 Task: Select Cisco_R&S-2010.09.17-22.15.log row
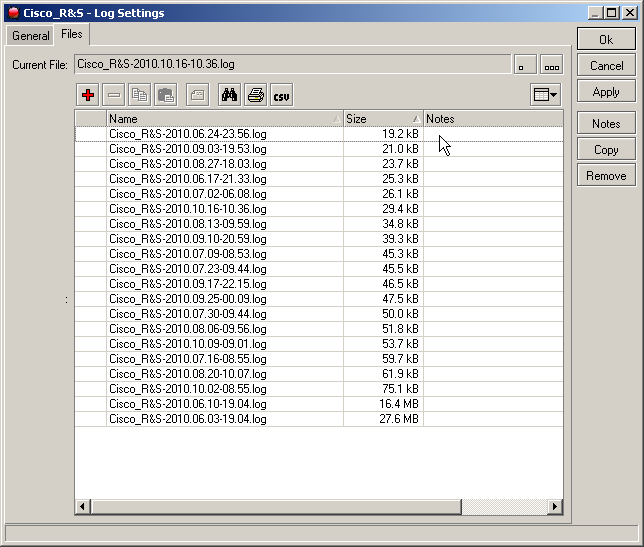pyautogui.click(x=319, y=284)
